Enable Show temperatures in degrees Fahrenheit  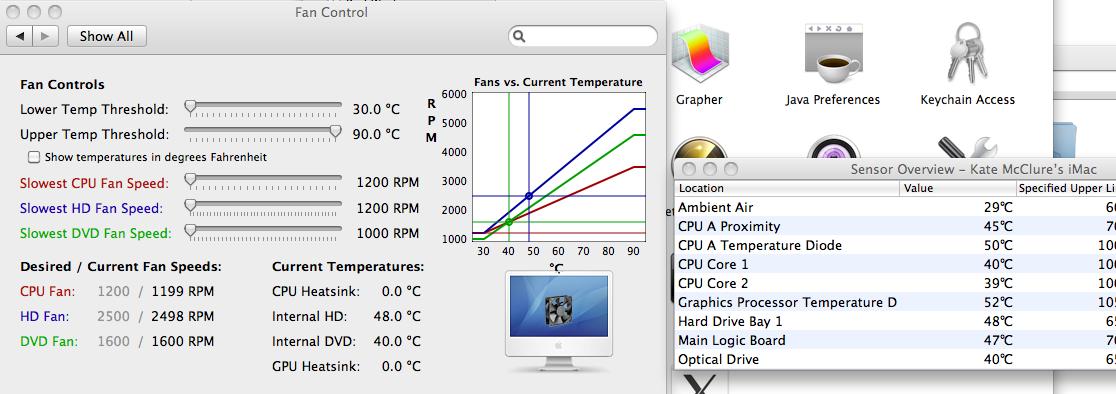coord(33,156)
